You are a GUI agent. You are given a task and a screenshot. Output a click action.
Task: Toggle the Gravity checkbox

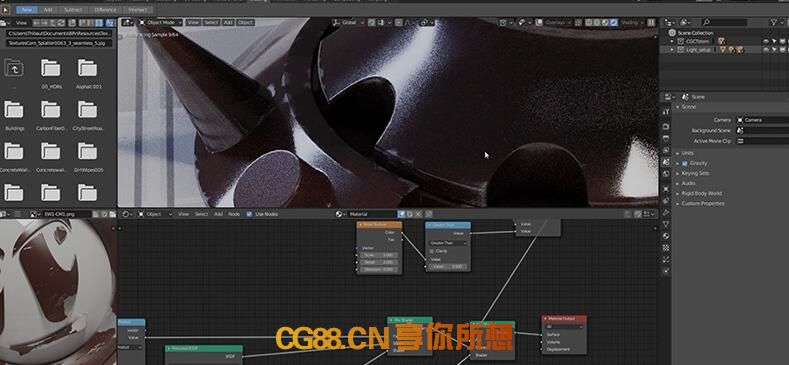click(685, 163)
